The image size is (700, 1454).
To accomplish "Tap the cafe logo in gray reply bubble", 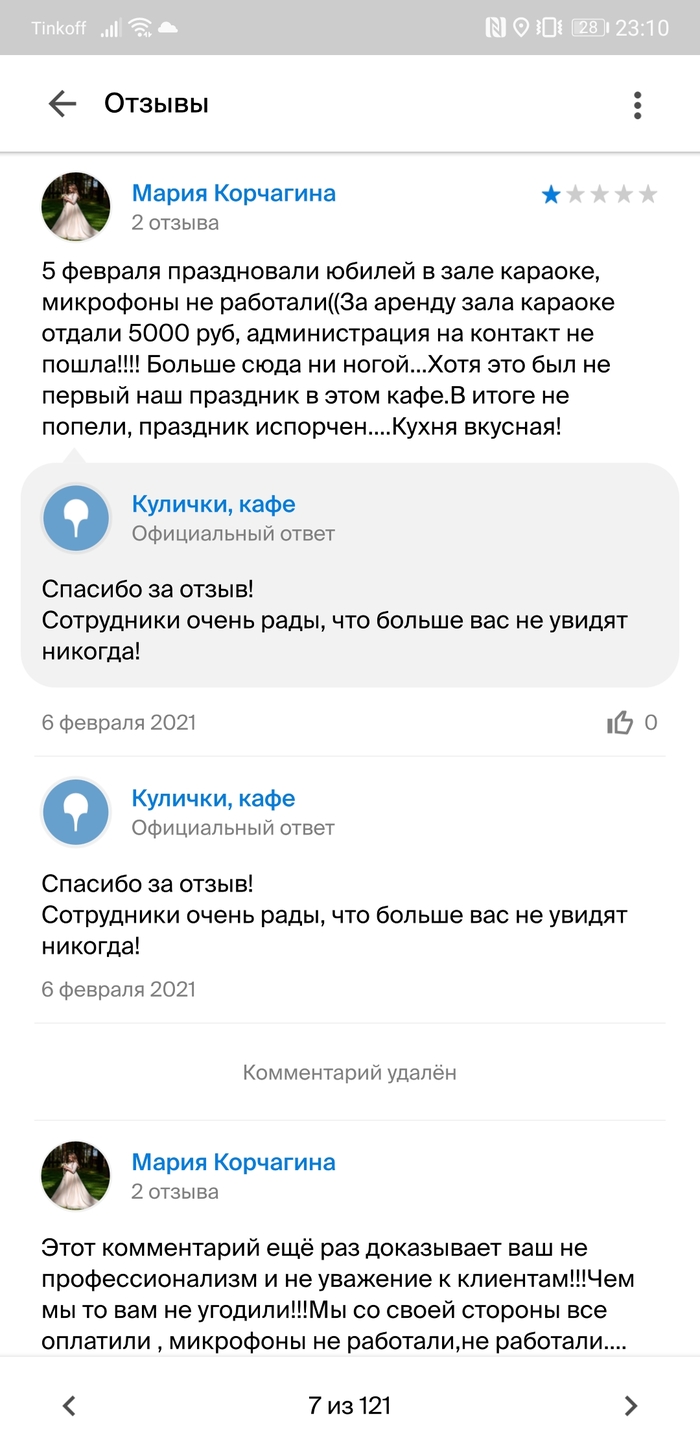I will click(x=75, y=518).
